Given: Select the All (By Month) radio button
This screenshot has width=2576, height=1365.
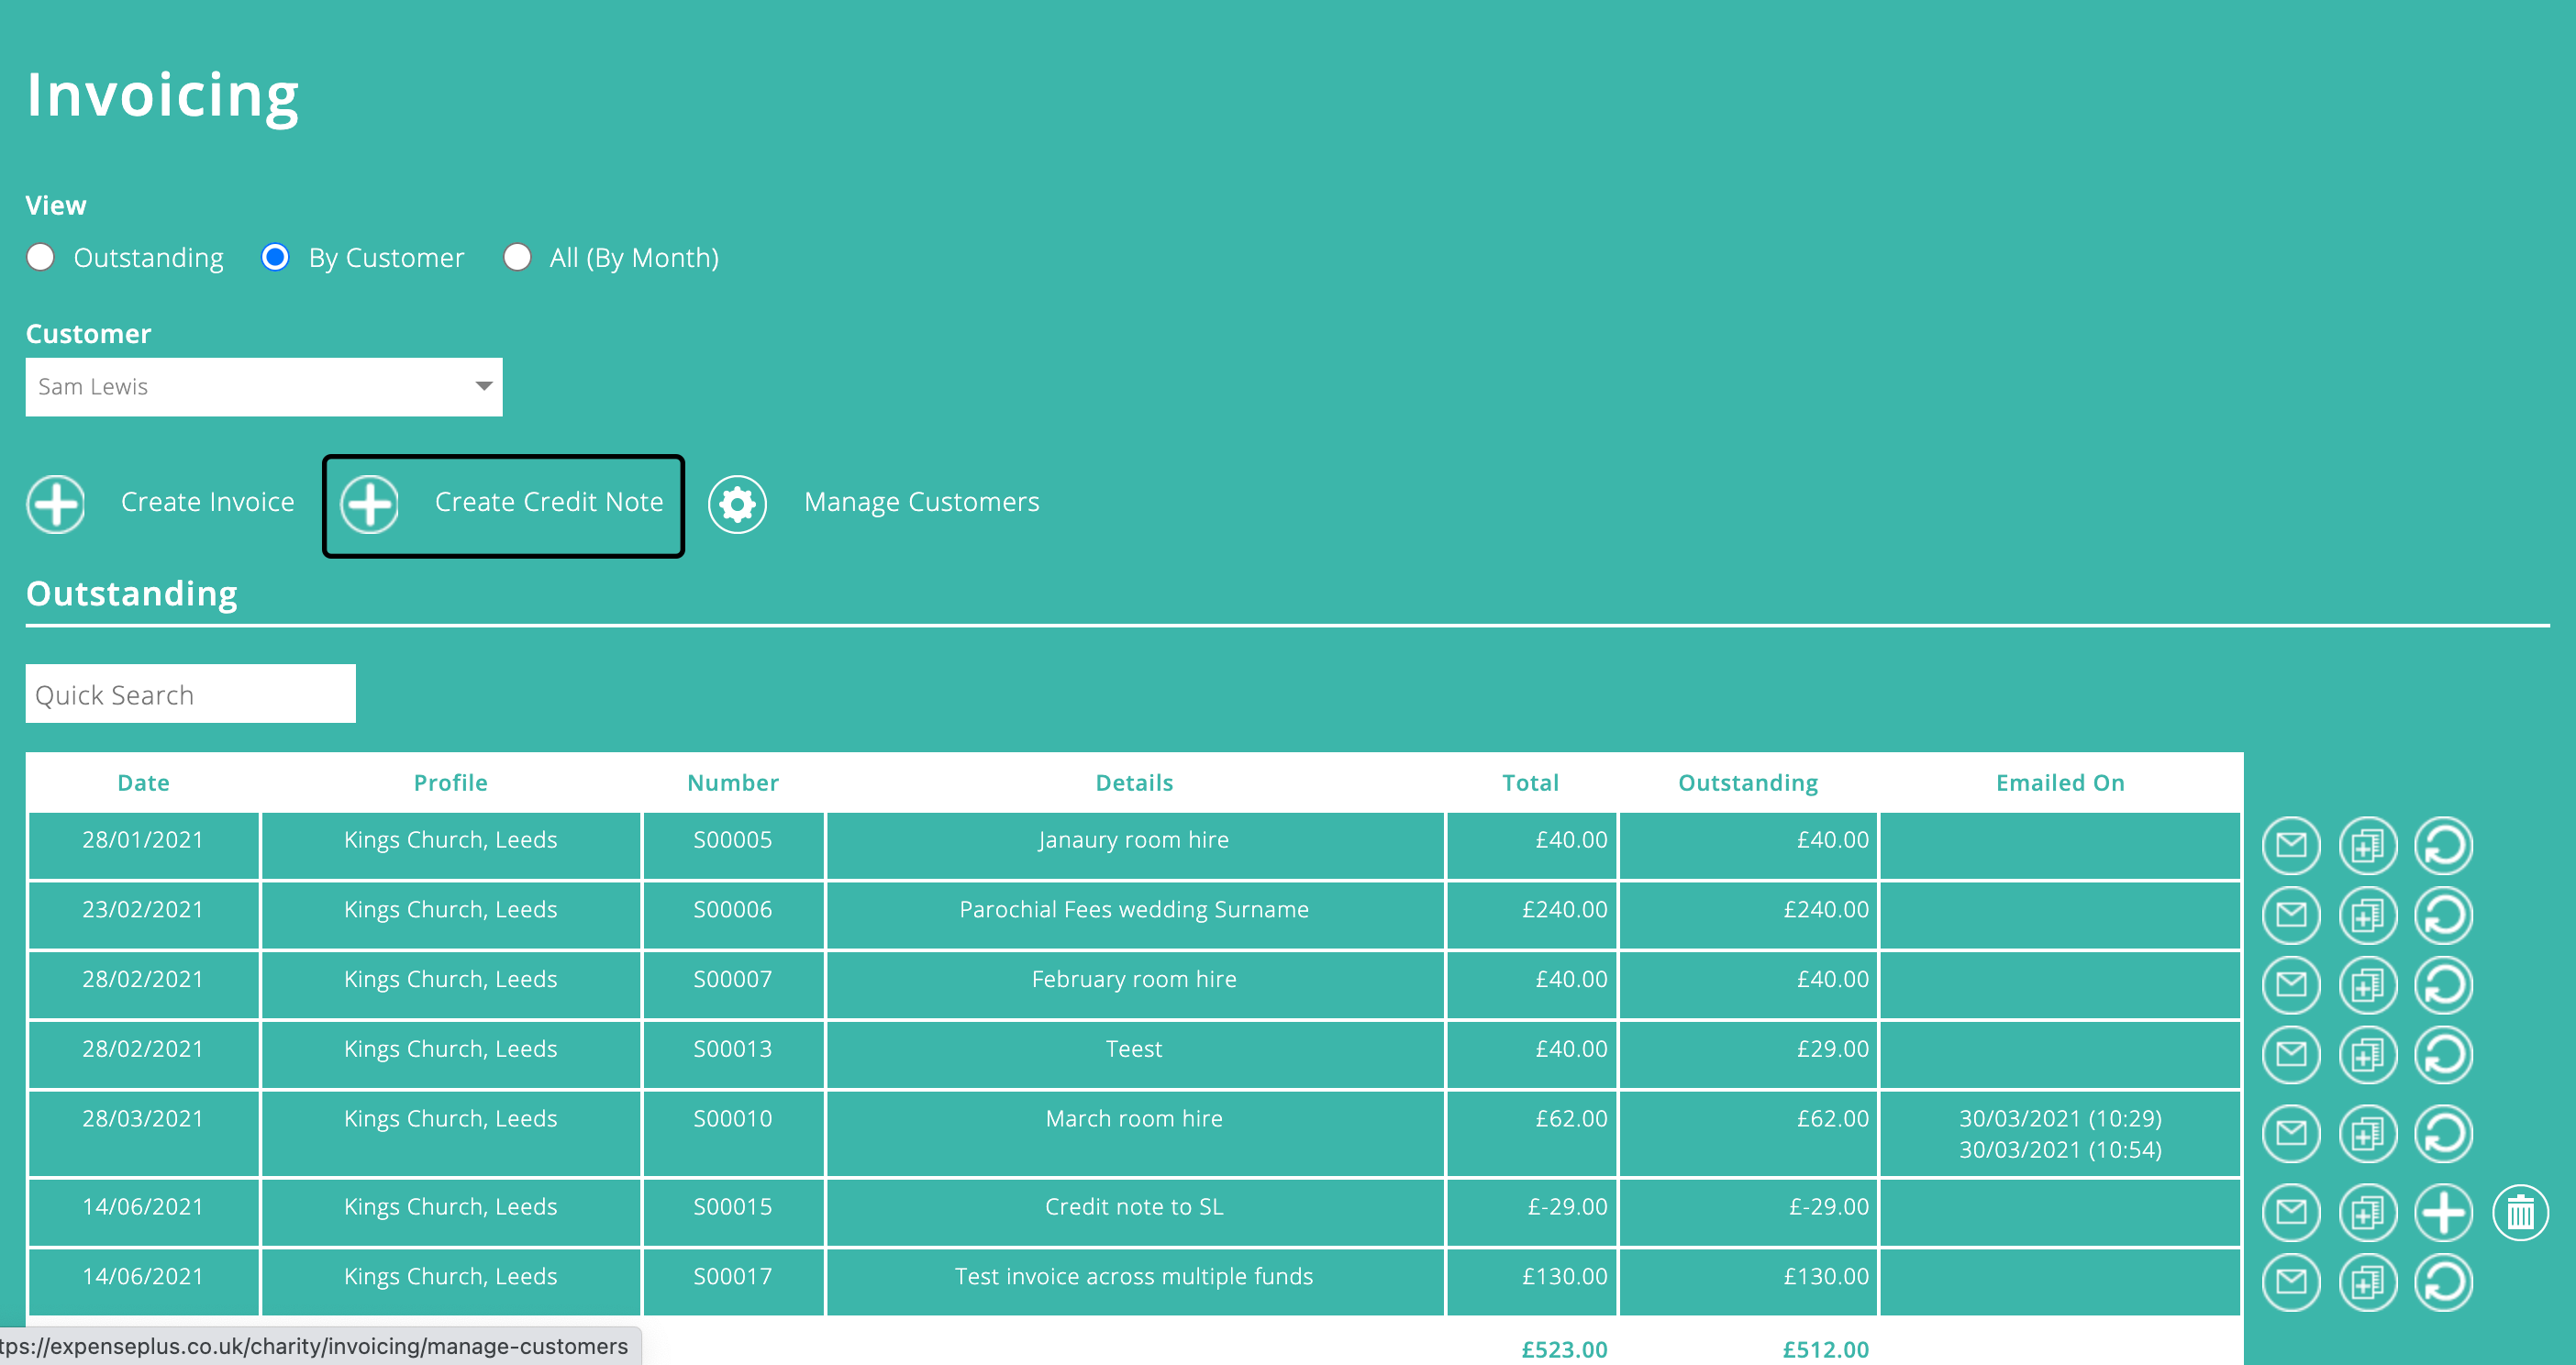Looking at the screenshot, I should click(x=517, y=258).
